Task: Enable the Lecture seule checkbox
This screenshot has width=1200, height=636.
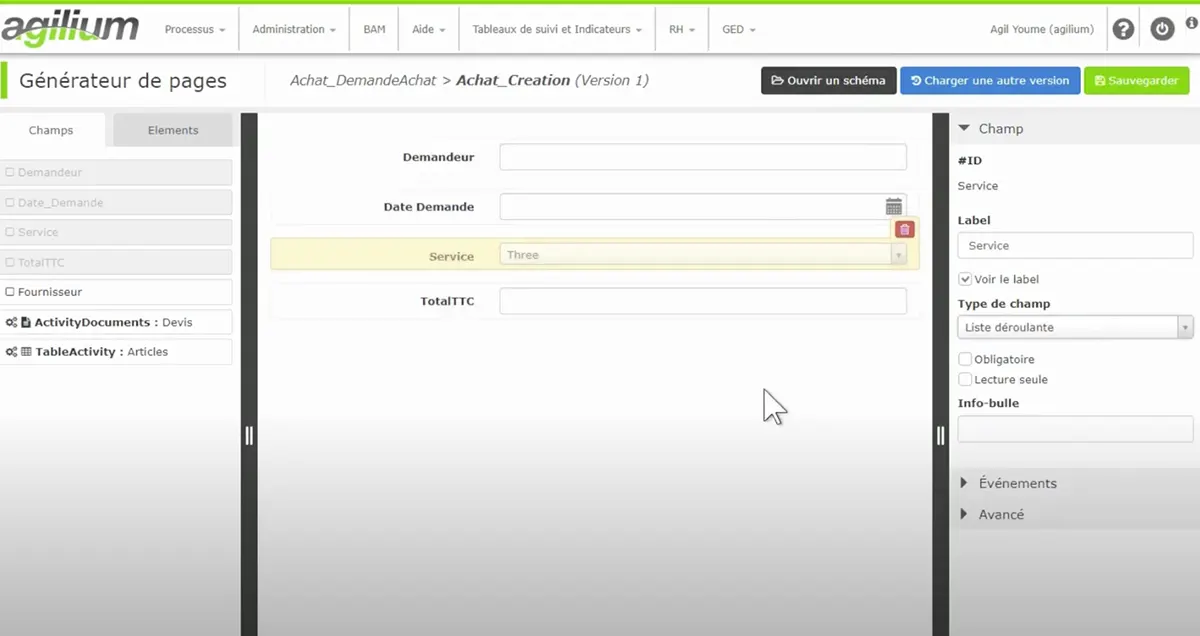Action: (965, 379)
